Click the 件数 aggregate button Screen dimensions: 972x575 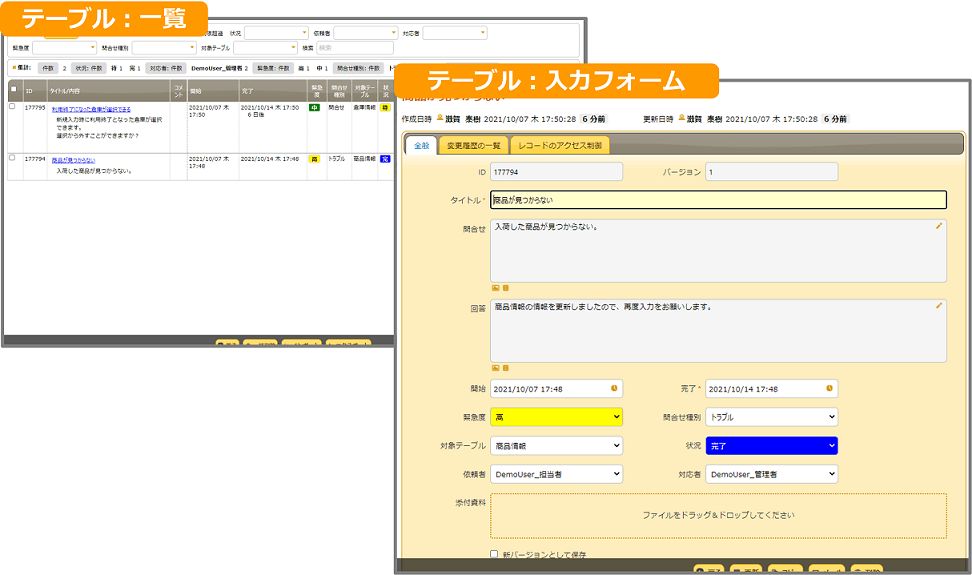[48, 68]
